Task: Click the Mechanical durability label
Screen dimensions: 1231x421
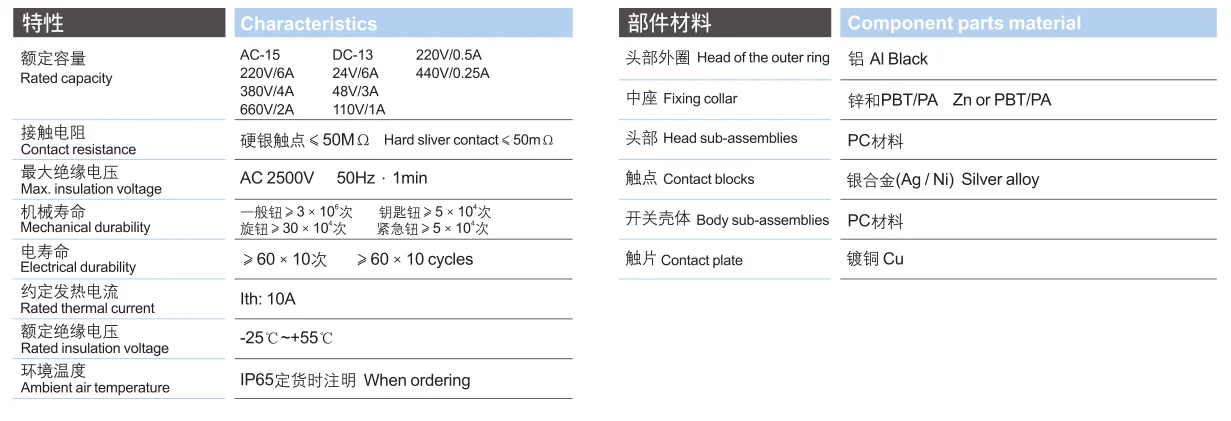Action: pyautogui.click(x=85, y=227)
